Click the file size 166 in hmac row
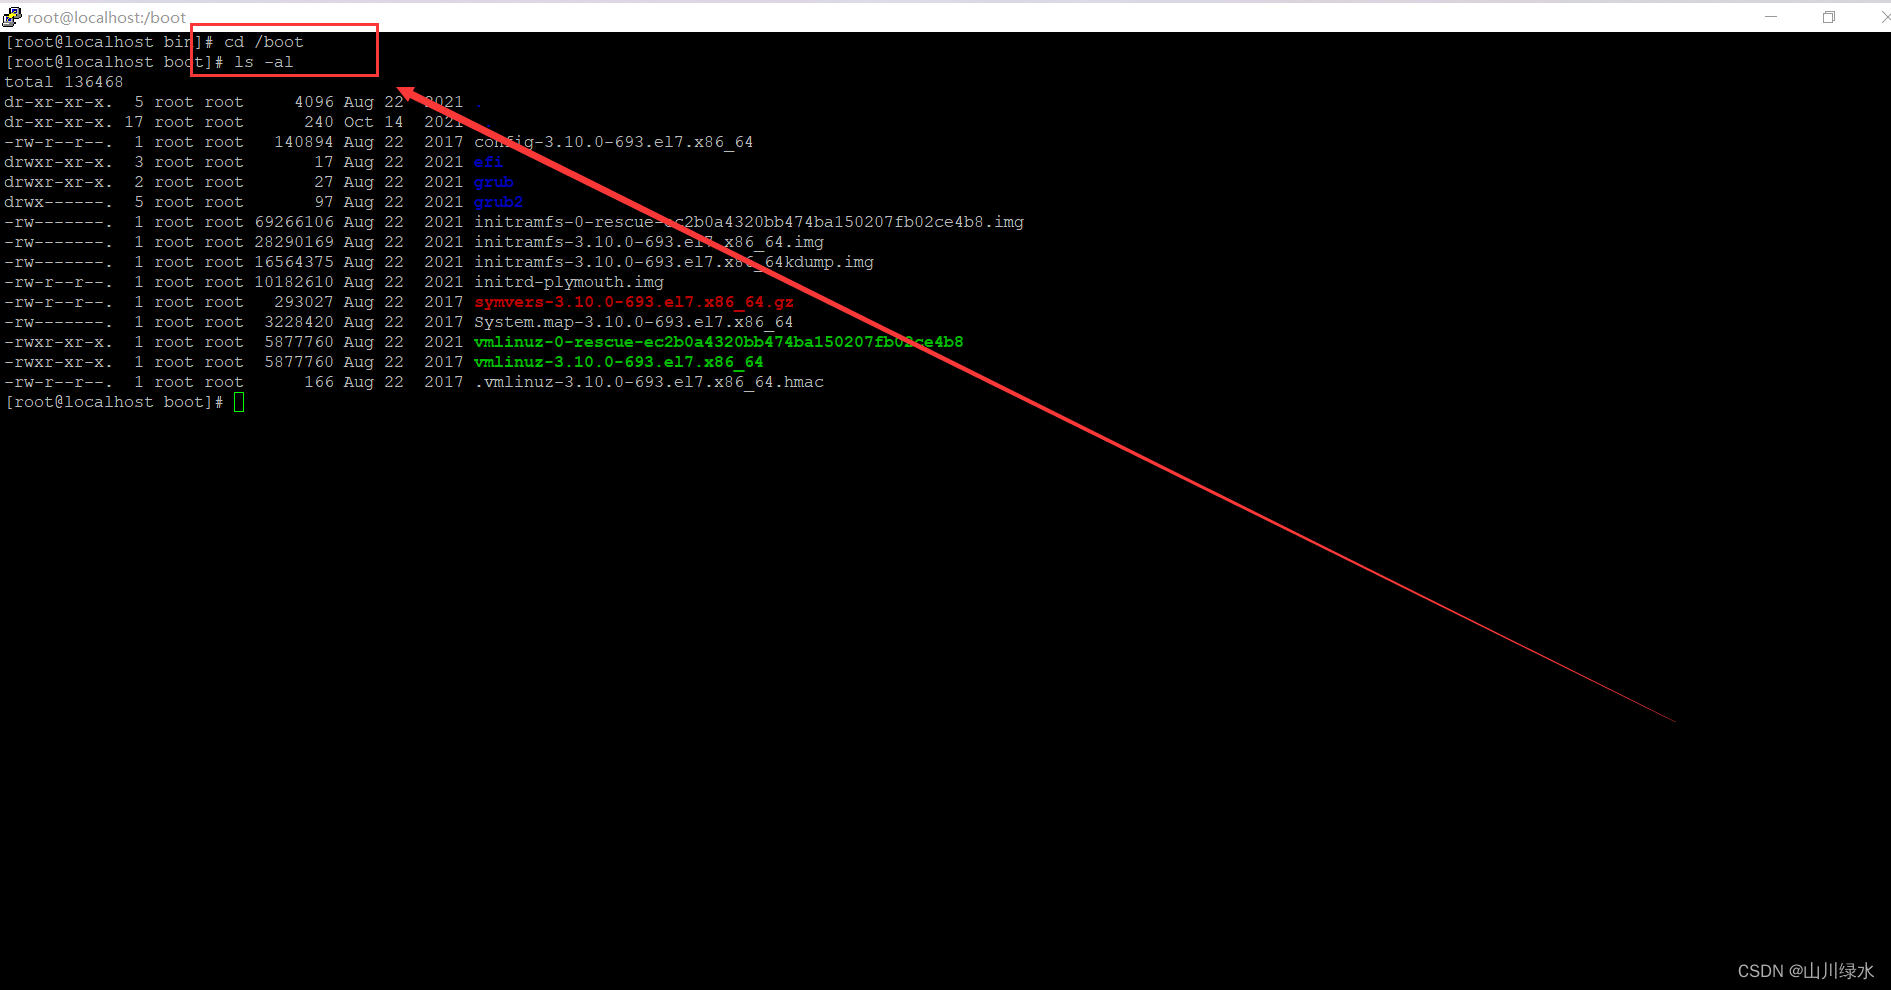This screenshot has height=990, width=1891. pyautogui.click(x=319, y=382)
